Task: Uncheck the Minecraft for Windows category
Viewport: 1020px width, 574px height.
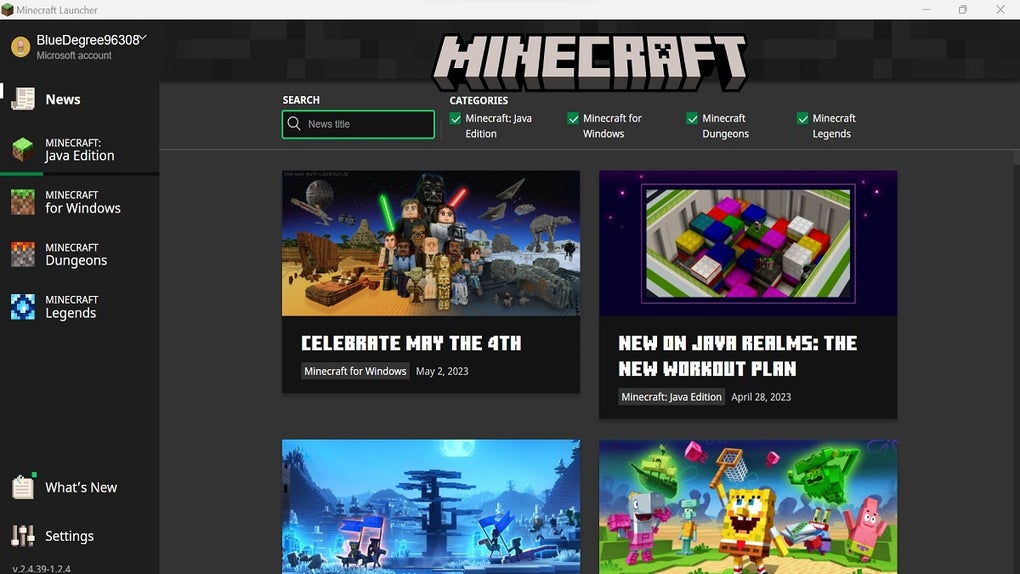Action: [x=573, y=118]
